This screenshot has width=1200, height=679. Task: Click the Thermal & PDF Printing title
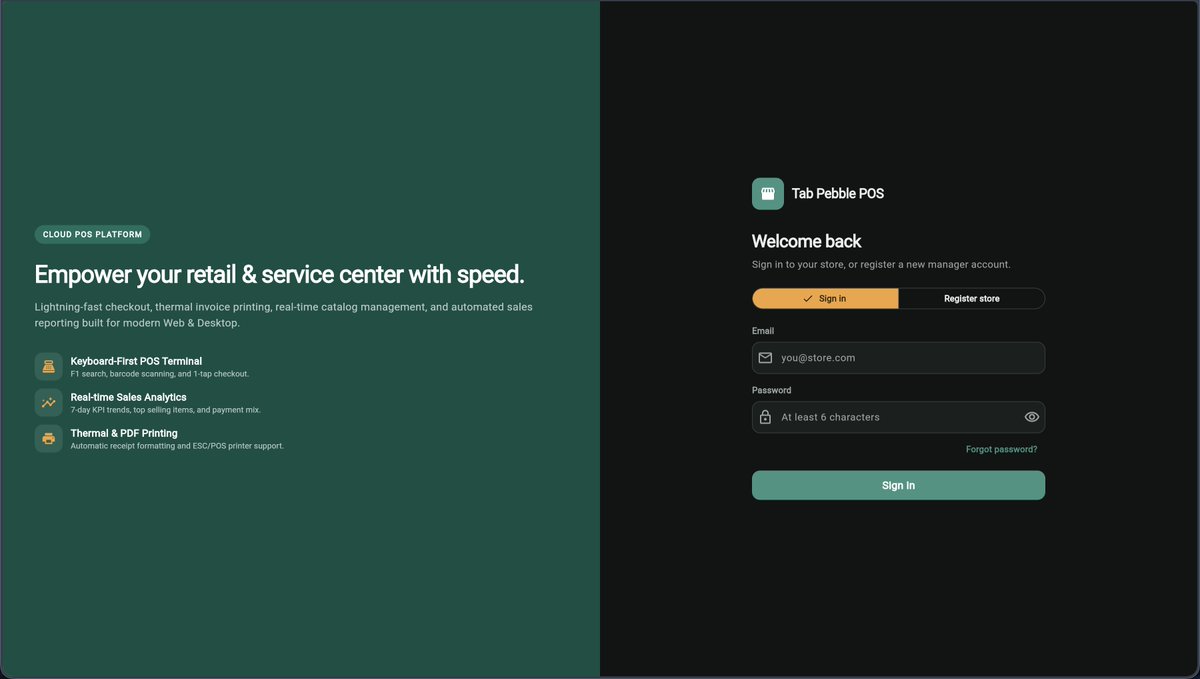(x=124, y=433)
